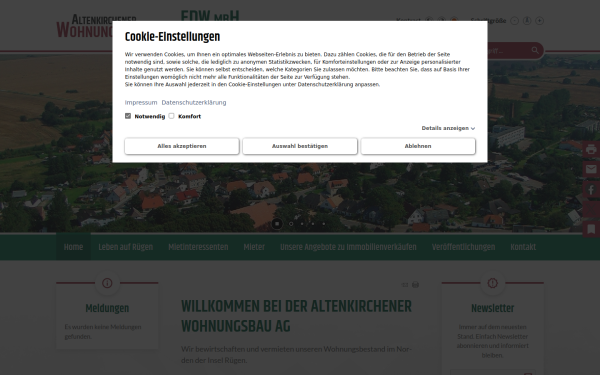Image resolution: width=600 pixels, height=375 pixels.
Task: Click the Newsletter heading
Action: (492, 308)
